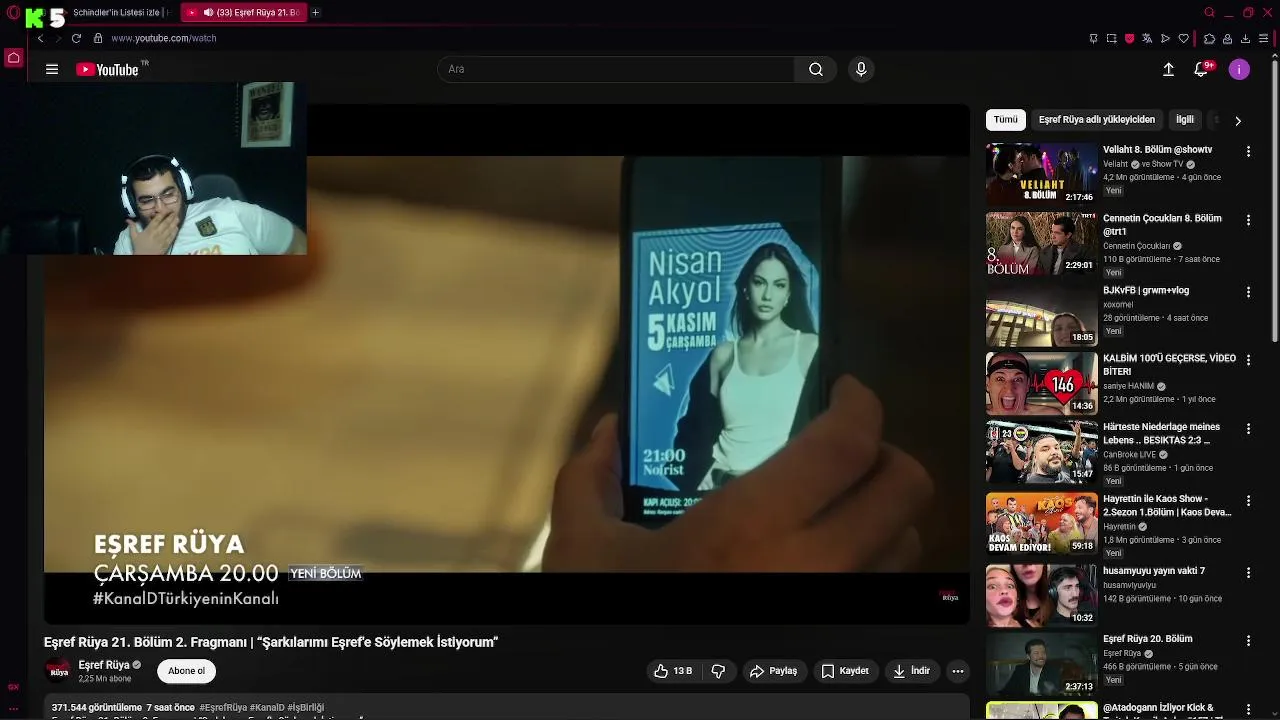Select the Tümü filter chip
1280x720 pixels.
coord(1005,120)
